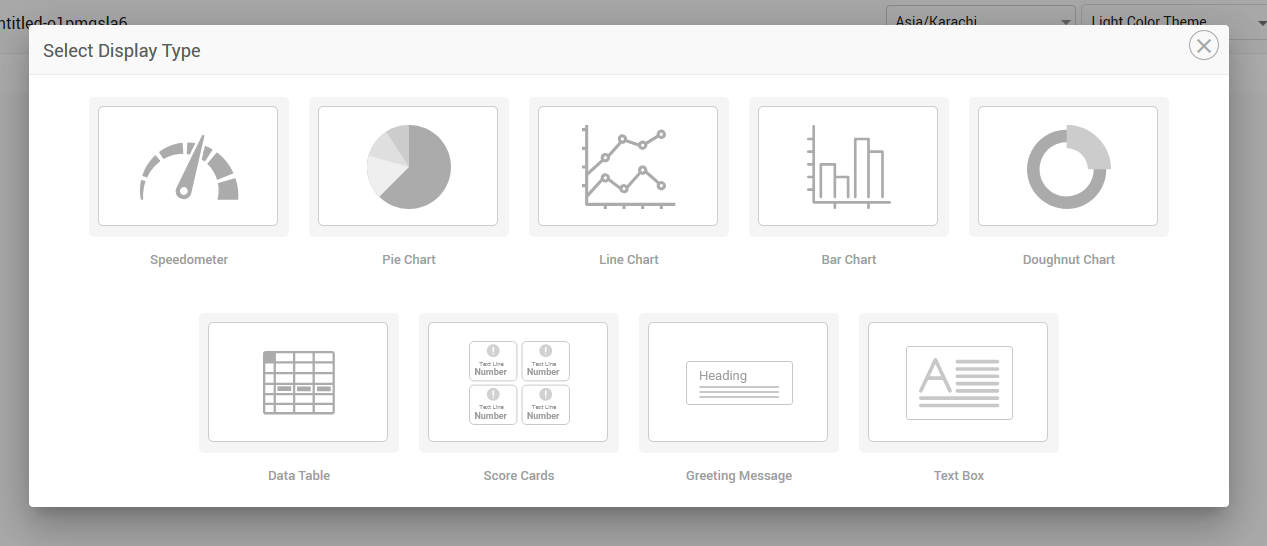Click the Speedometer text label
The height and width of the screenshot is (546, 1267).
189,260
